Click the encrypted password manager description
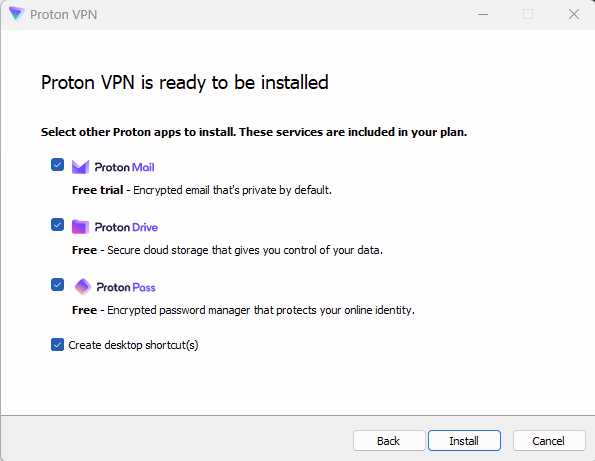The image size is (595, 461). 243,310
